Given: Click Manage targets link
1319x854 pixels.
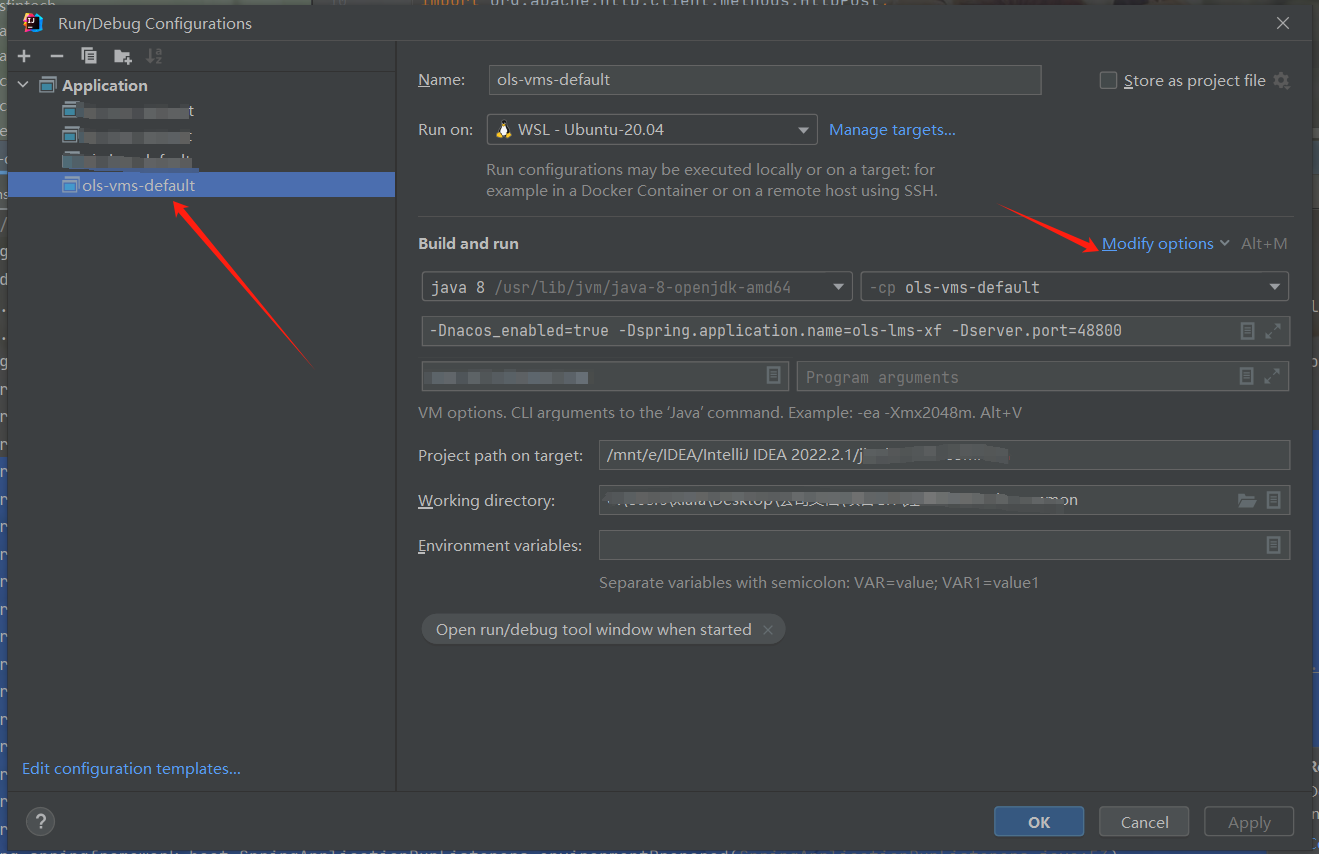Looking at the screenshot, I should [892, 130].
